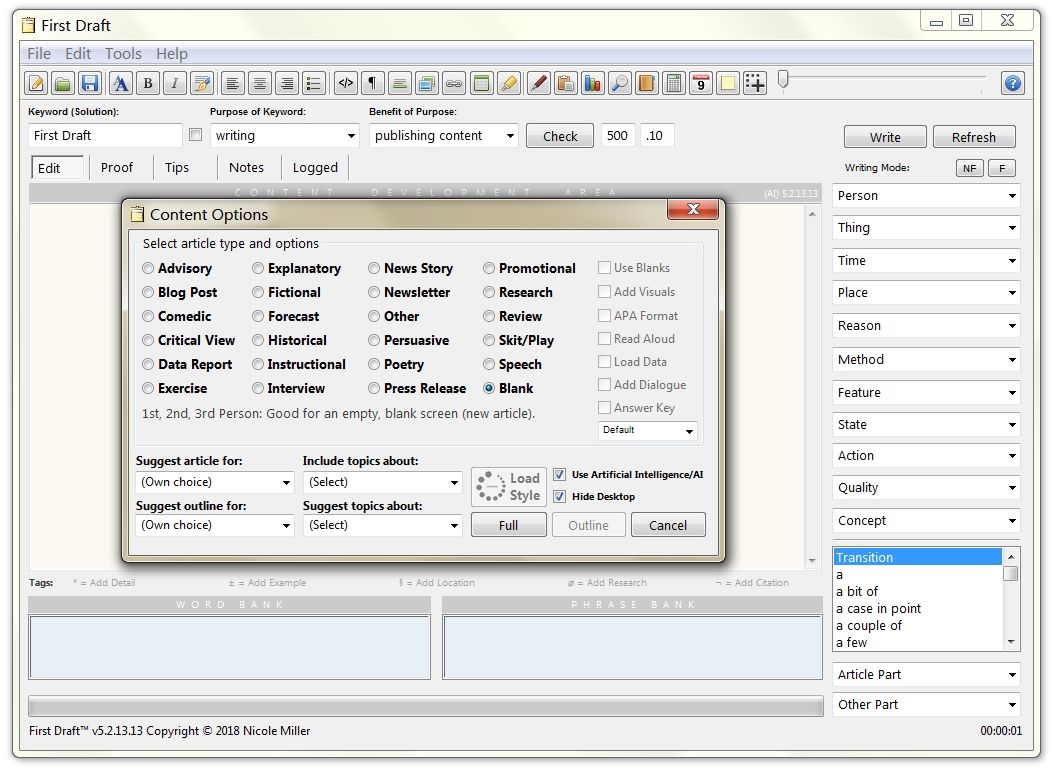Select the Advisory article type

[148, 268]
